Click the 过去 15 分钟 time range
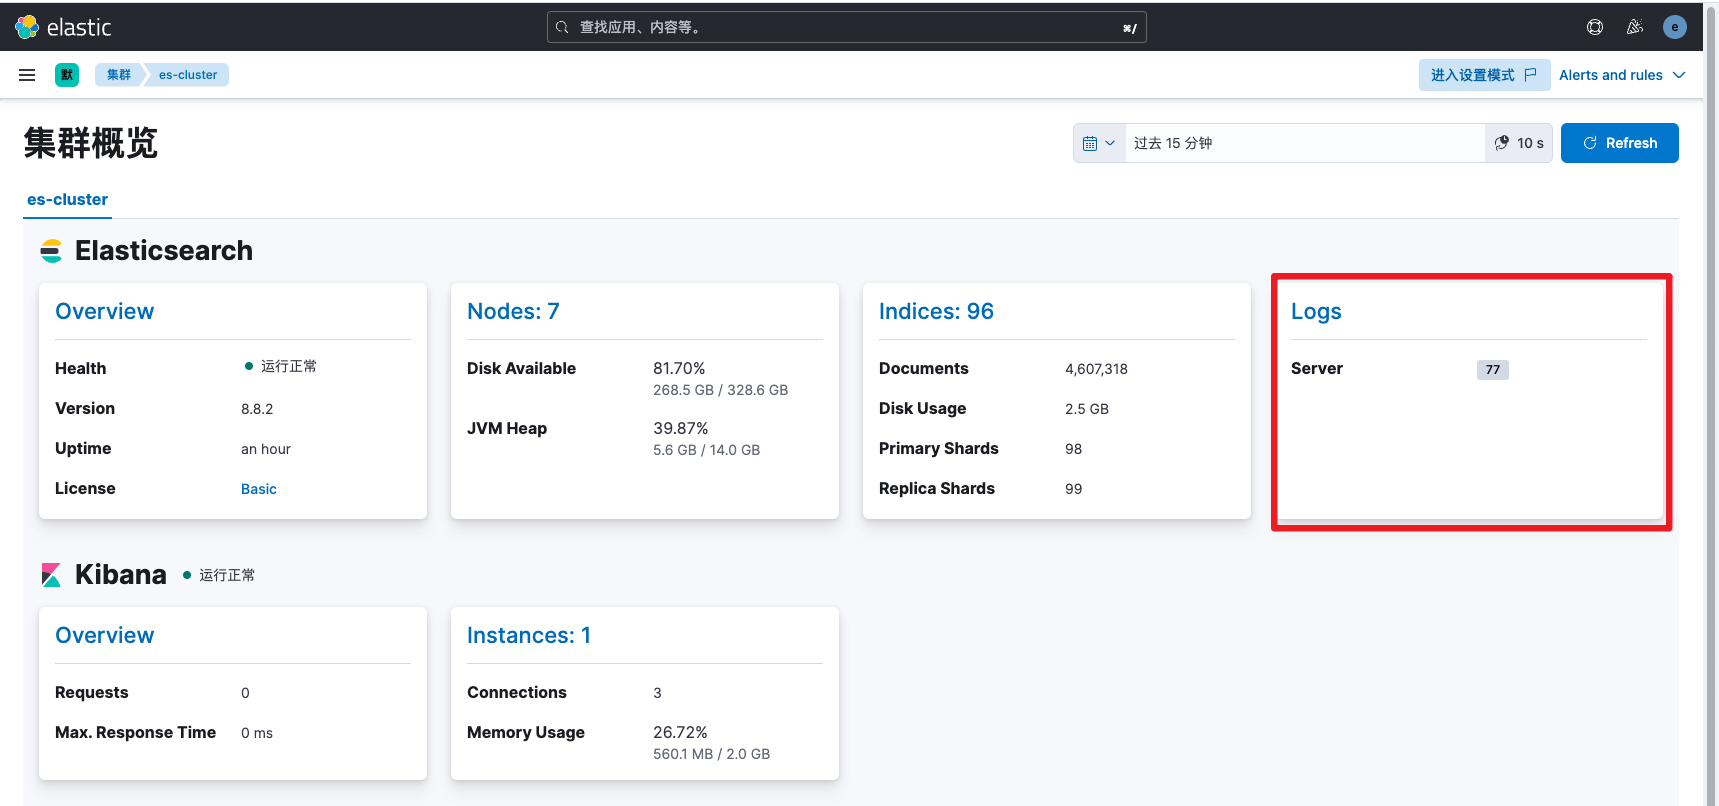The width and height of the screenshot is (1719, 806). [x=1304, y=143]
